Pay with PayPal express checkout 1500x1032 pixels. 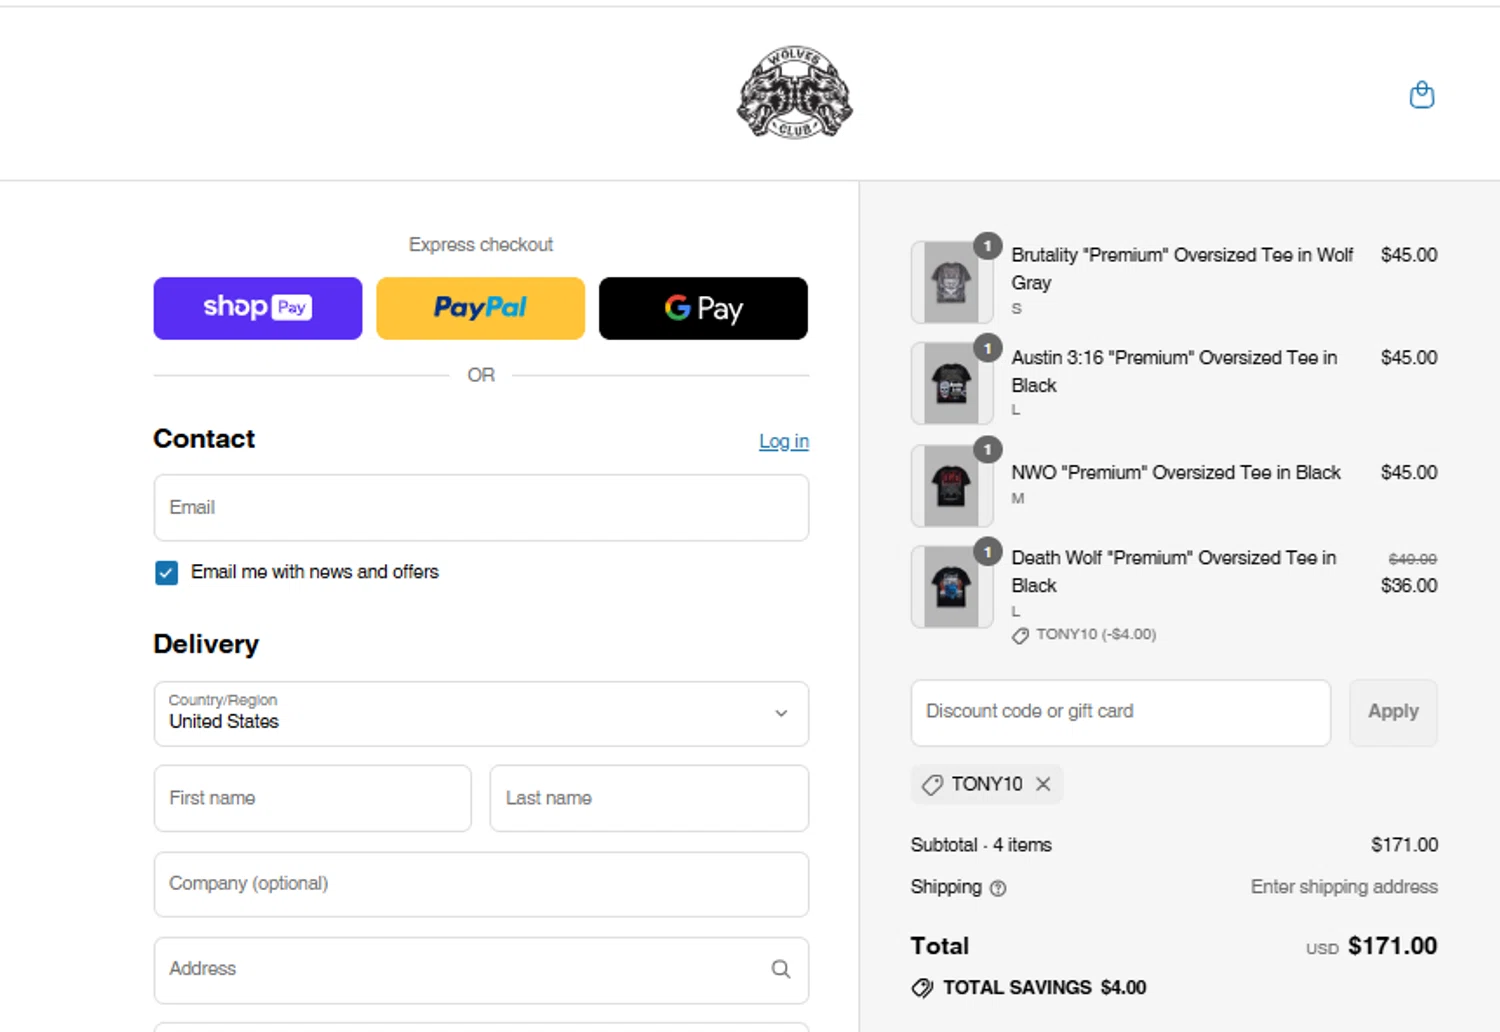[x=480, y=308]
